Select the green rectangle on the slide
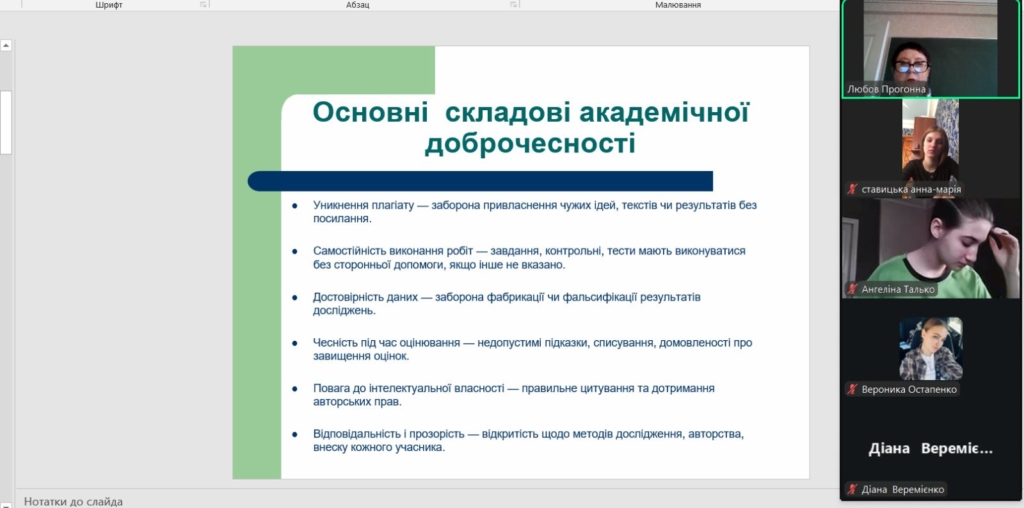This screenshot has height=508, width=1024. pyautogui.click(x=256, y=300)
